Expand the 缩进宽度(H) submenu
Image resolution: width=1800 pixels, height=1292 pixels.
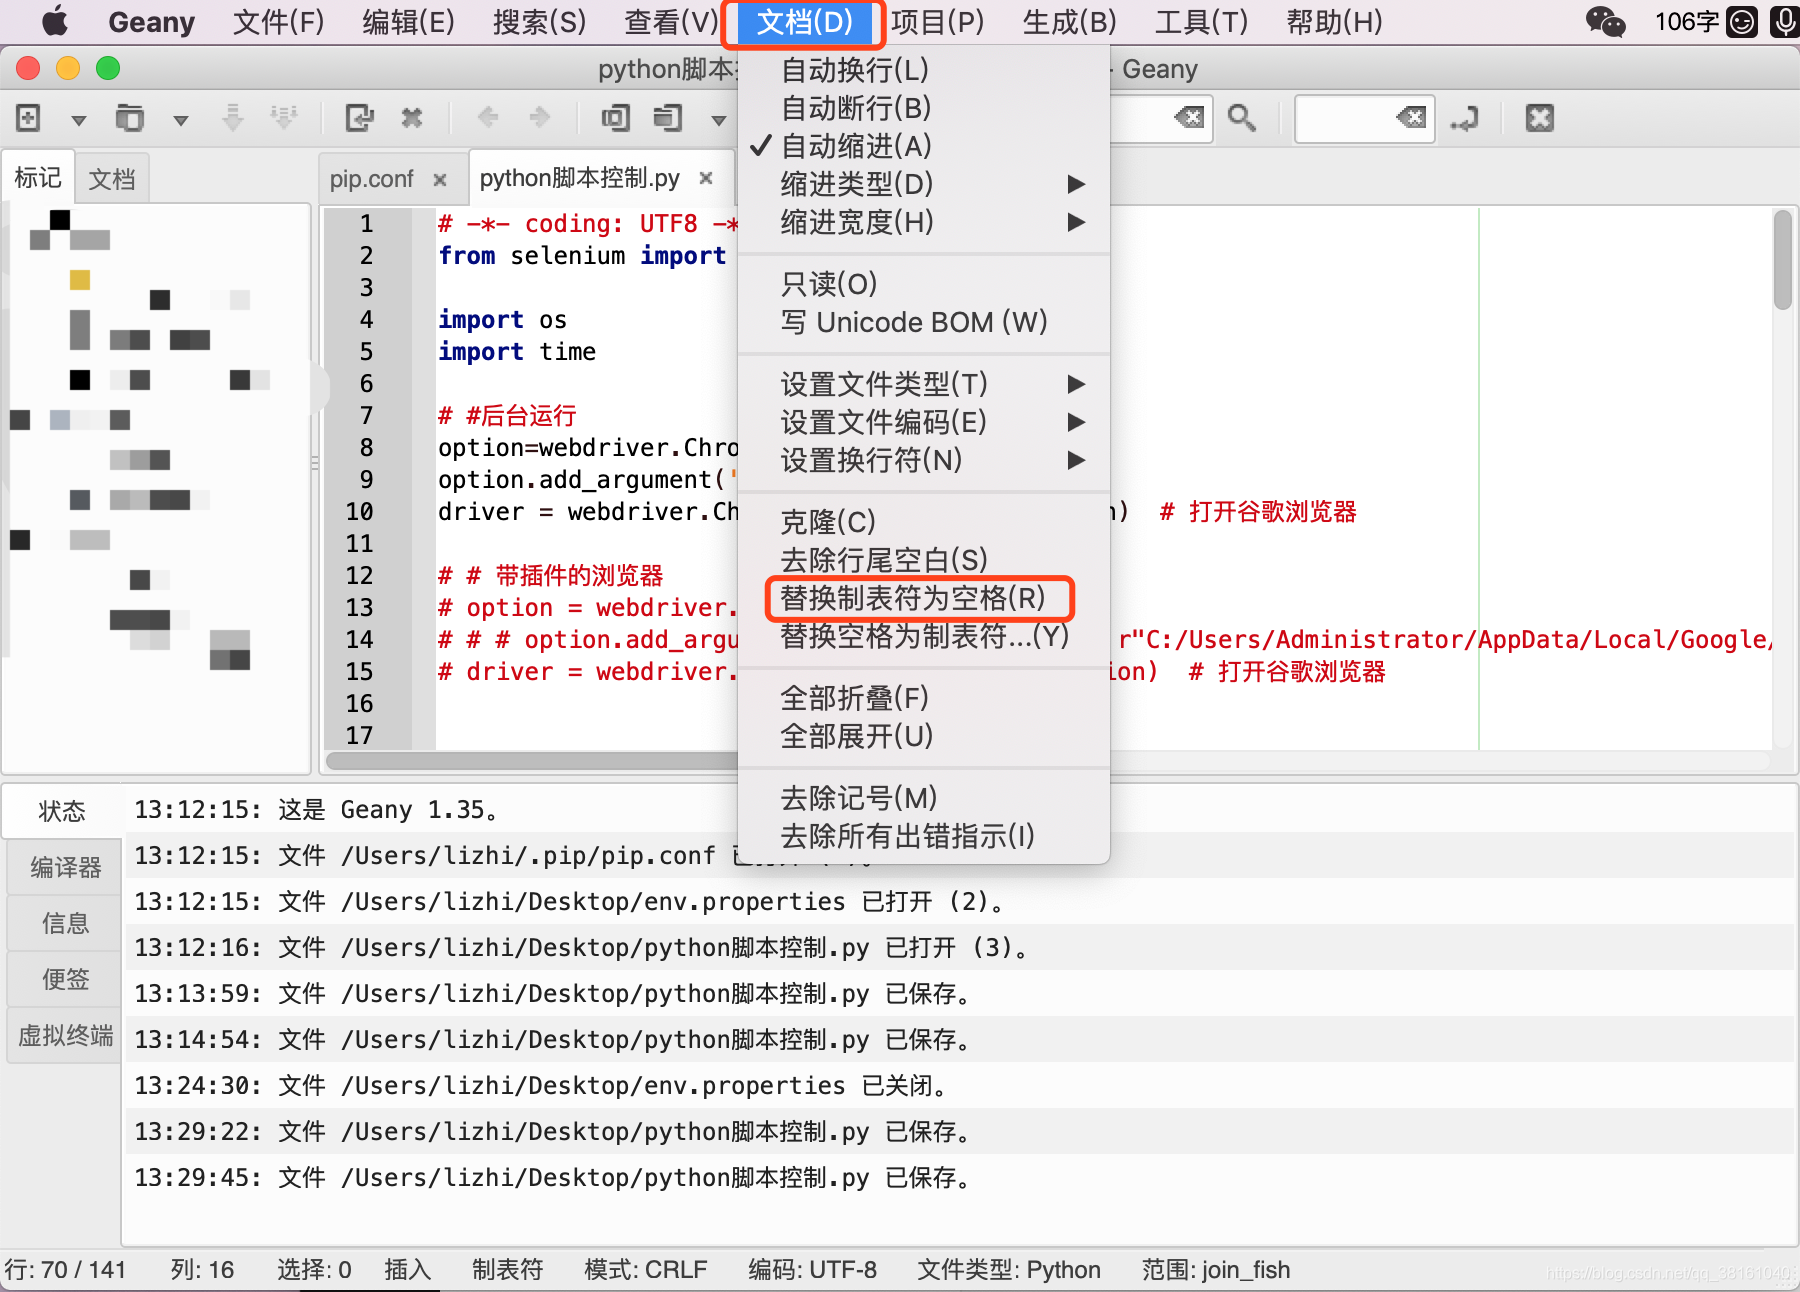[x=923, y=222]
